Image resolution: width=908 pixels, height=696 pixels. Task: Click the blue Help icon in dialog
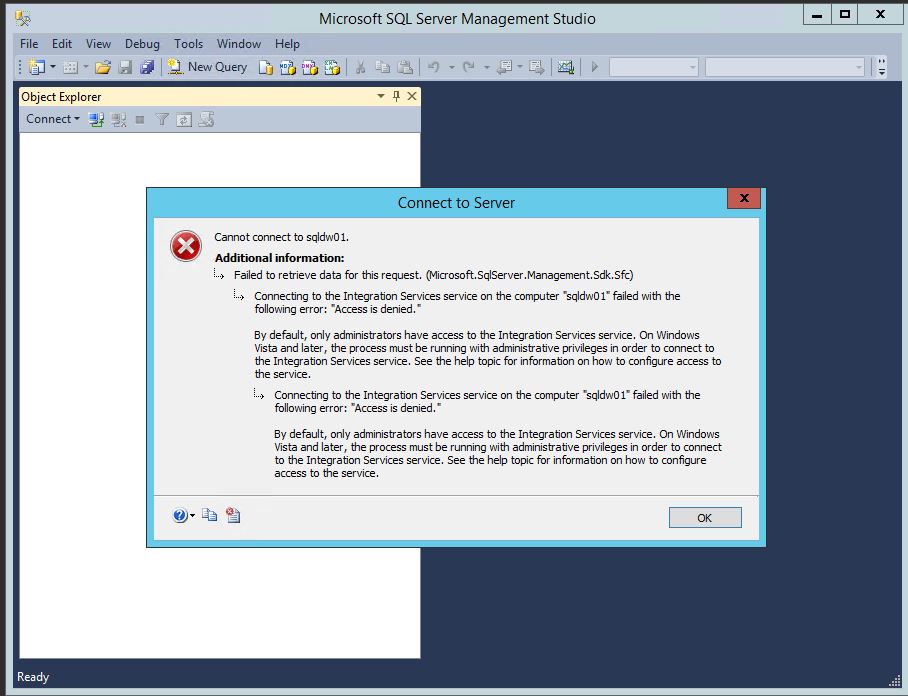(180, 515)
